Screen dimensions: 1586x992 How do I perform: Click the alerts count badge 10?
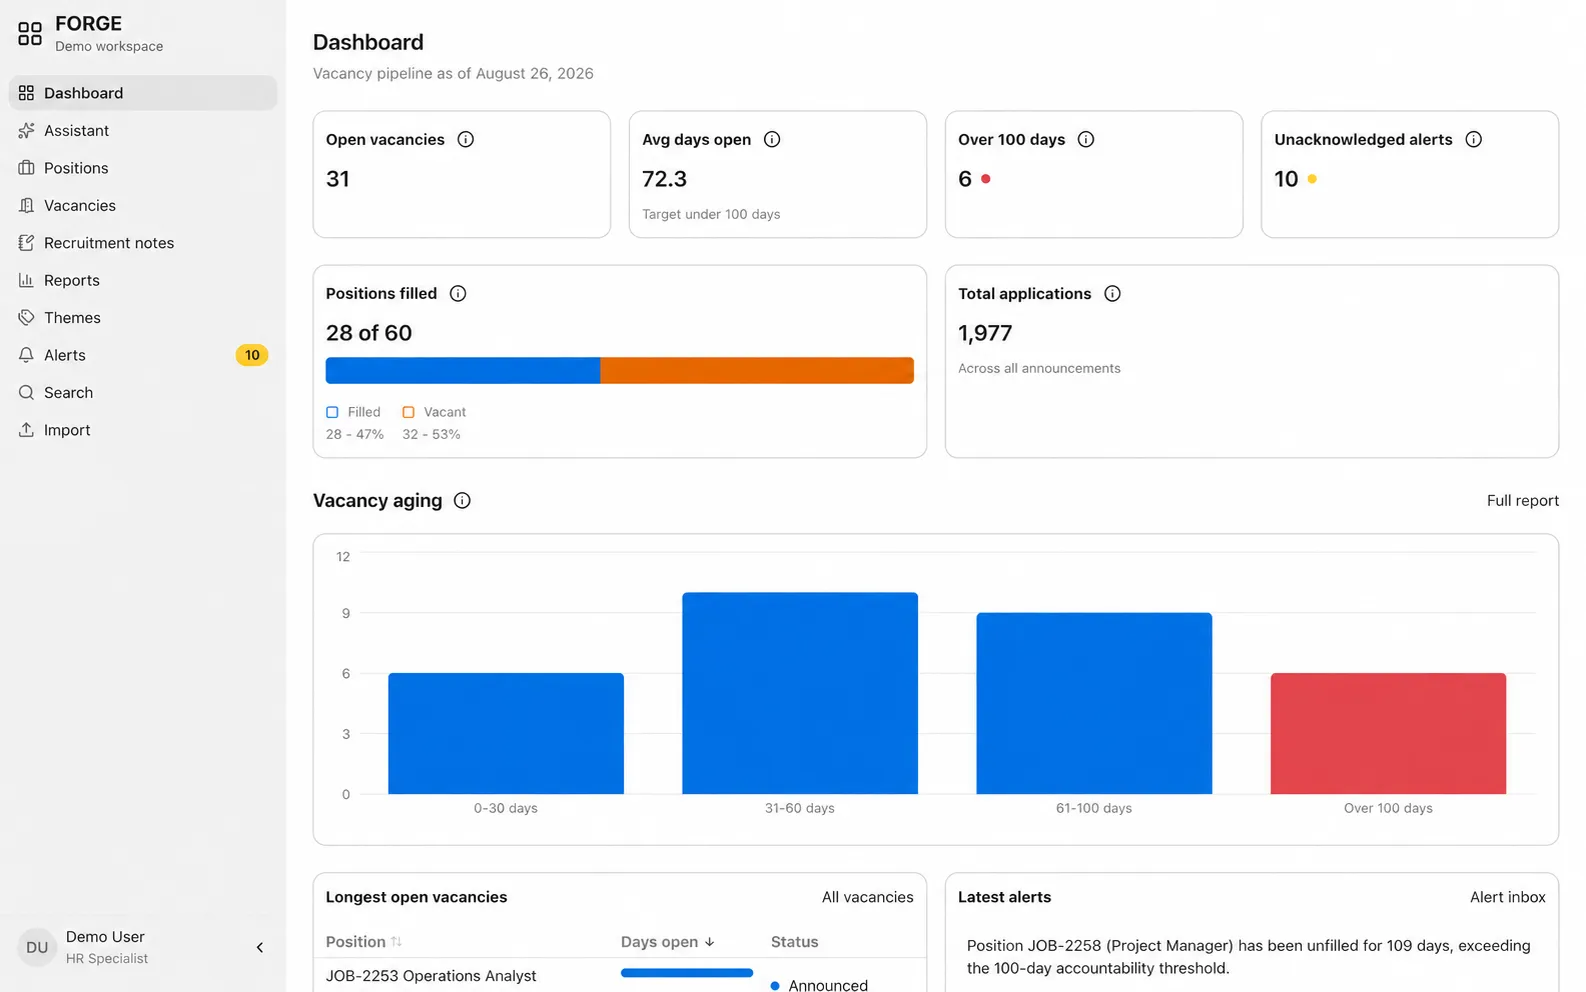252,355
